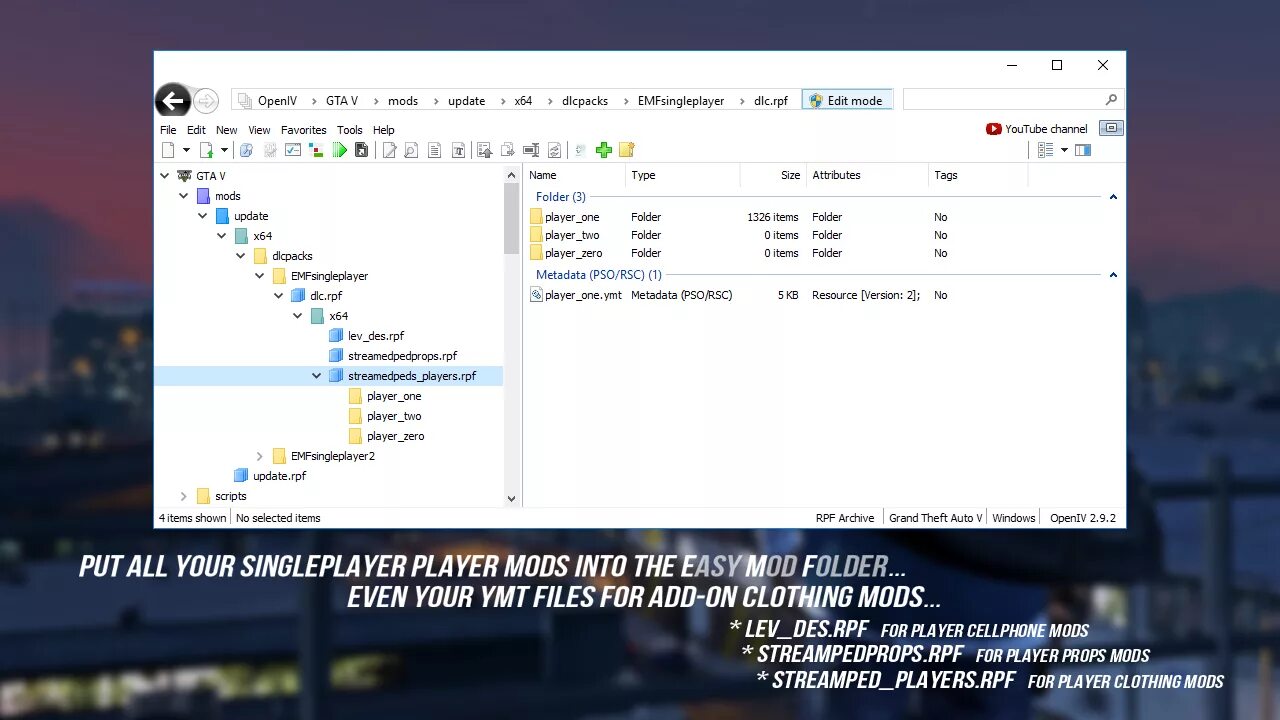Click the new blank file toolbar icon

point(168,150)
